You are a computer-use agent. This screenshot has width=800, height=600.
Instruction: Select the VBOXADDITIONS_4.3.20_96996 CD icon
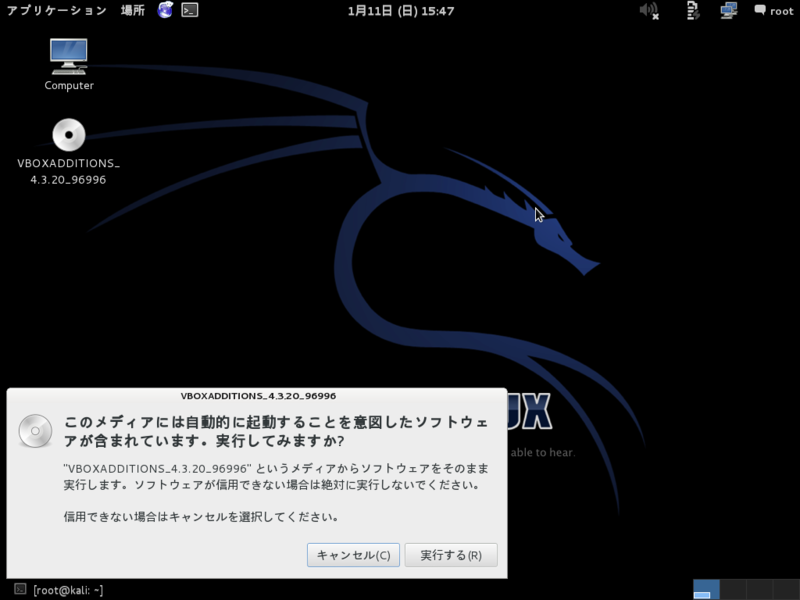67,137
